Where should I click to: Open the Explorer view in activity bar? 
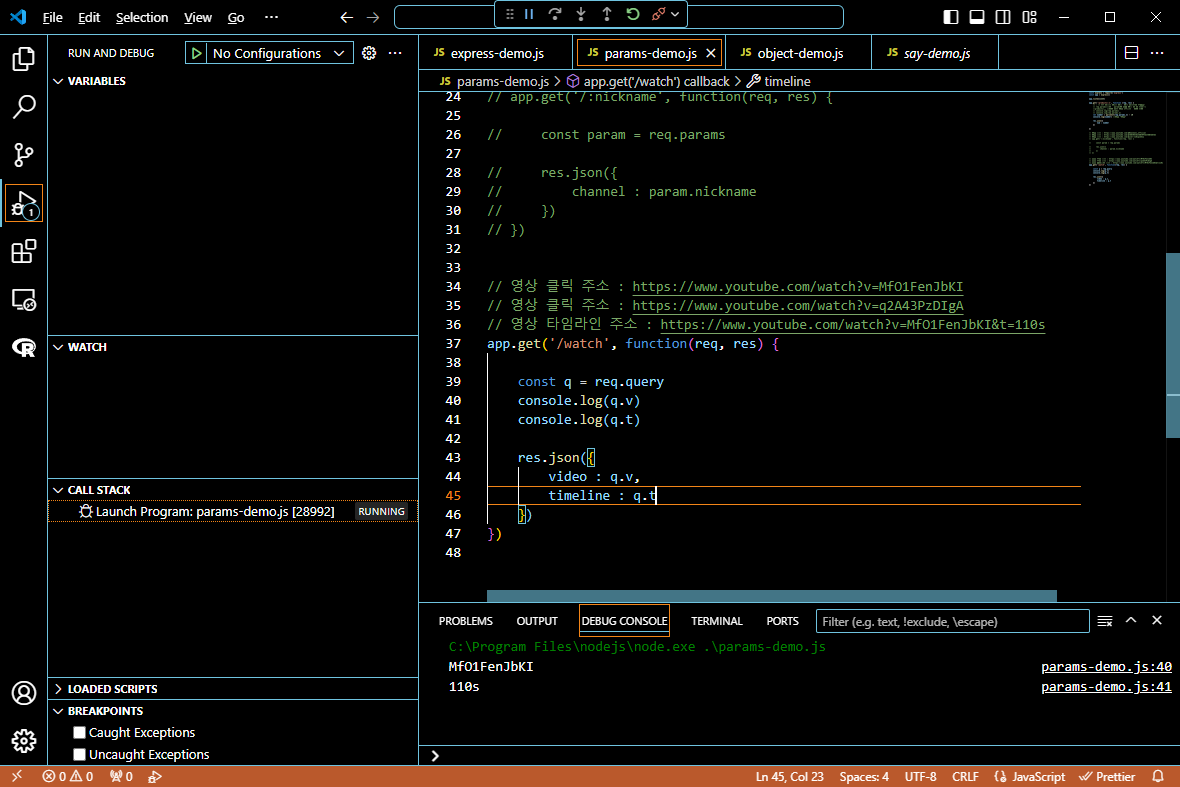23,59
